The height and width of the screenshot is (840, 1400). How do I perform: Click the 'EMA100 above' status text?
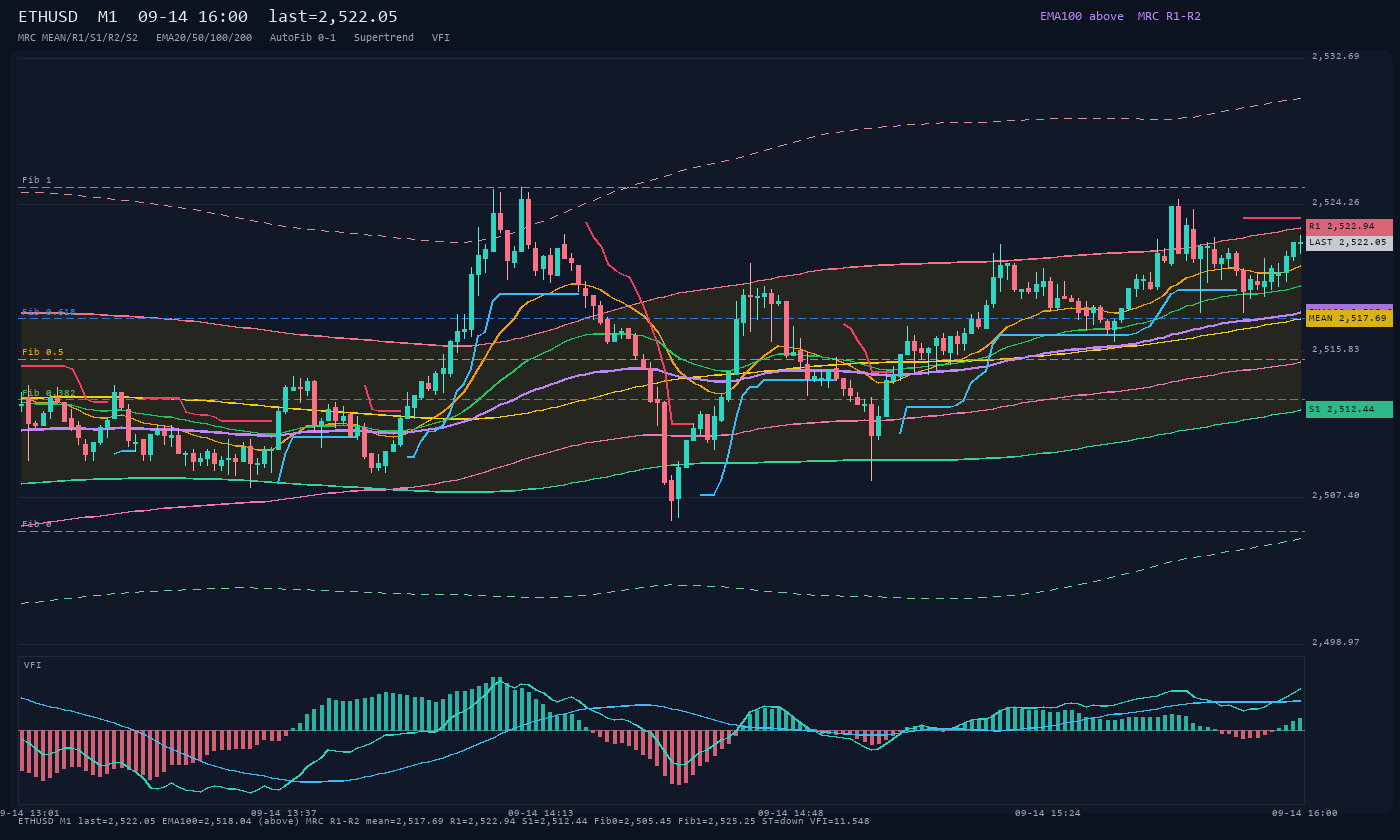[1081, 16]
